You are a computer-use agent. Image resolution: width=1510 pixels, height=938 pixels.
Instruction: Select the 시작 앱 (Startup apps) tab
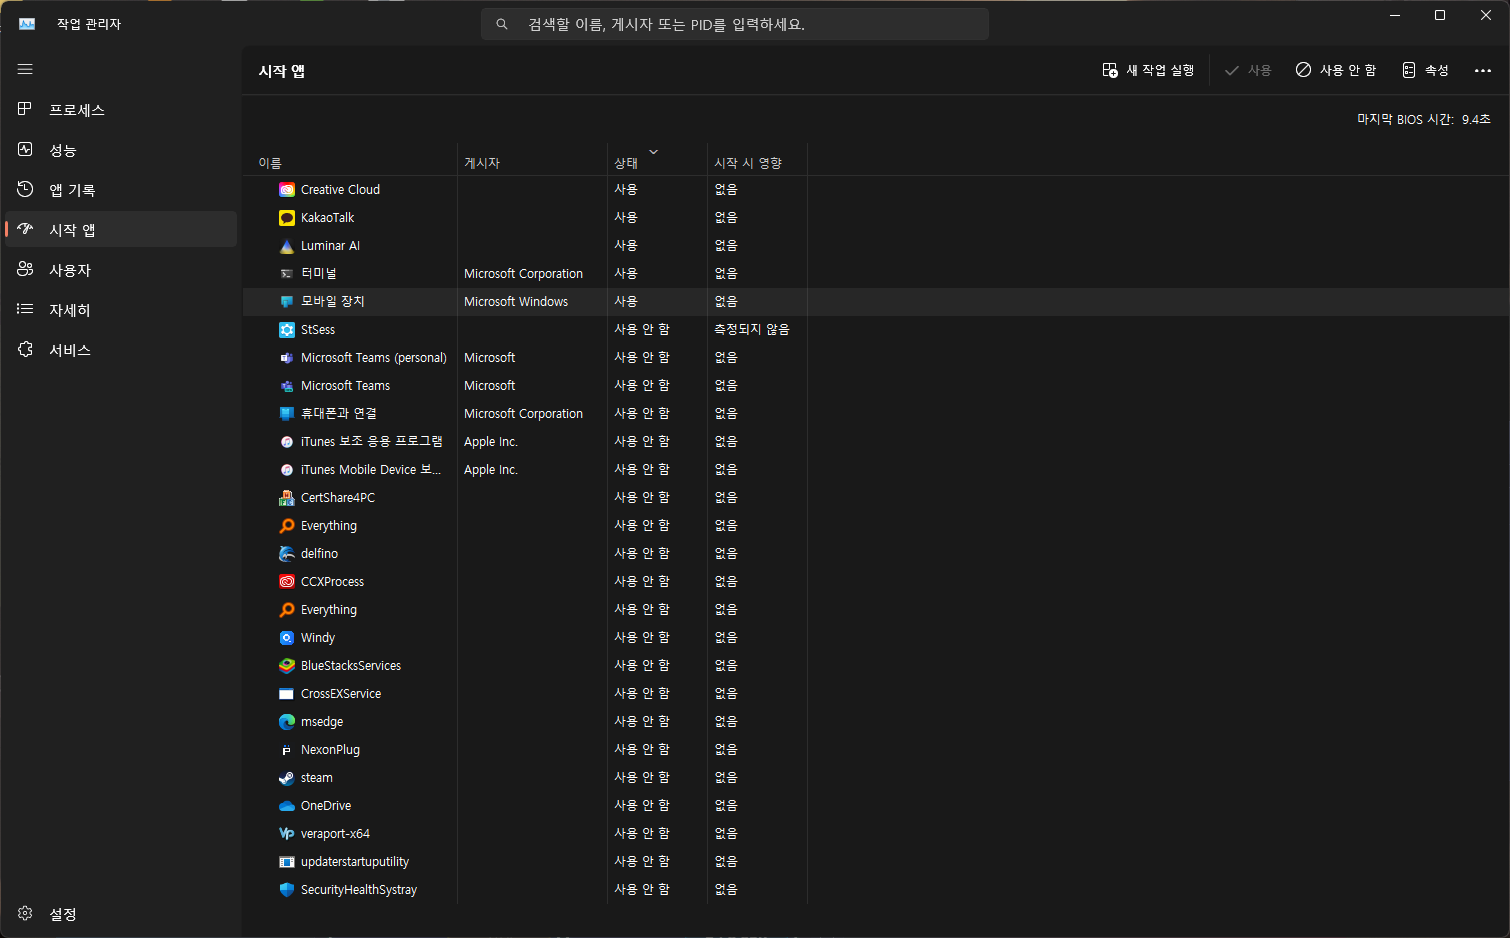click(121, 230)
